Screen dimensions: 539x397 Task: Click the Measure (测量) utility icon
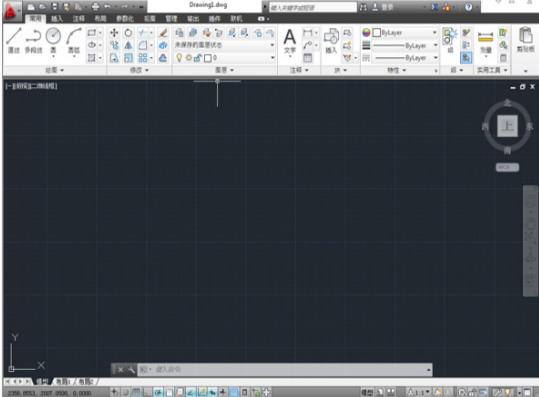485,41
